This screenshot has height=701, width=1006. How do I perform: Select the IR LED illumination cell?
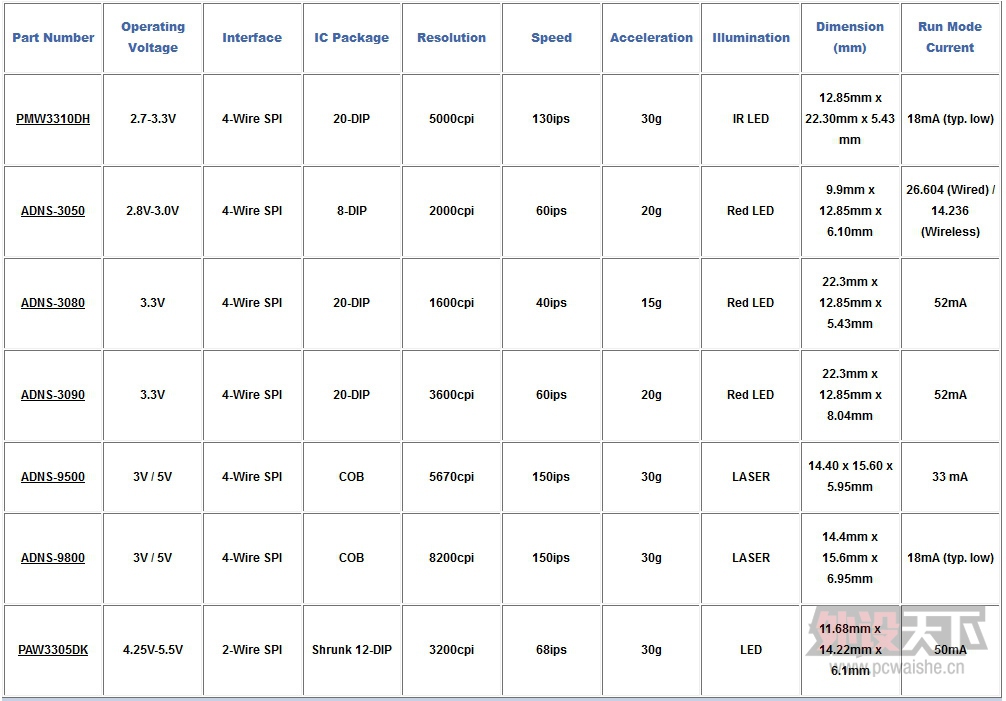tap(751, 119)
